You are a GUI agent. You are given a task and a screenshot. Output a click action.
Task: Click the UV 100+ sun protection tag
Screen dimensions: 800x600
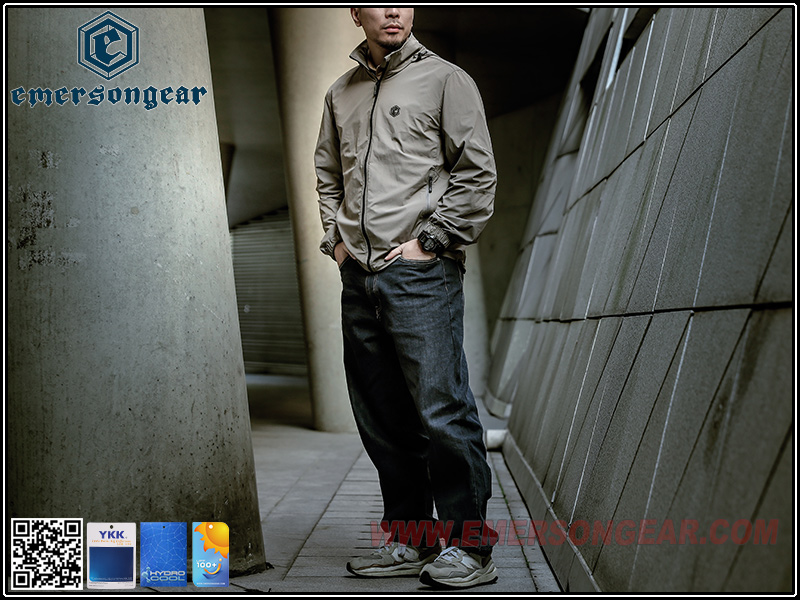pyautogui.click(x=210, y=554)
